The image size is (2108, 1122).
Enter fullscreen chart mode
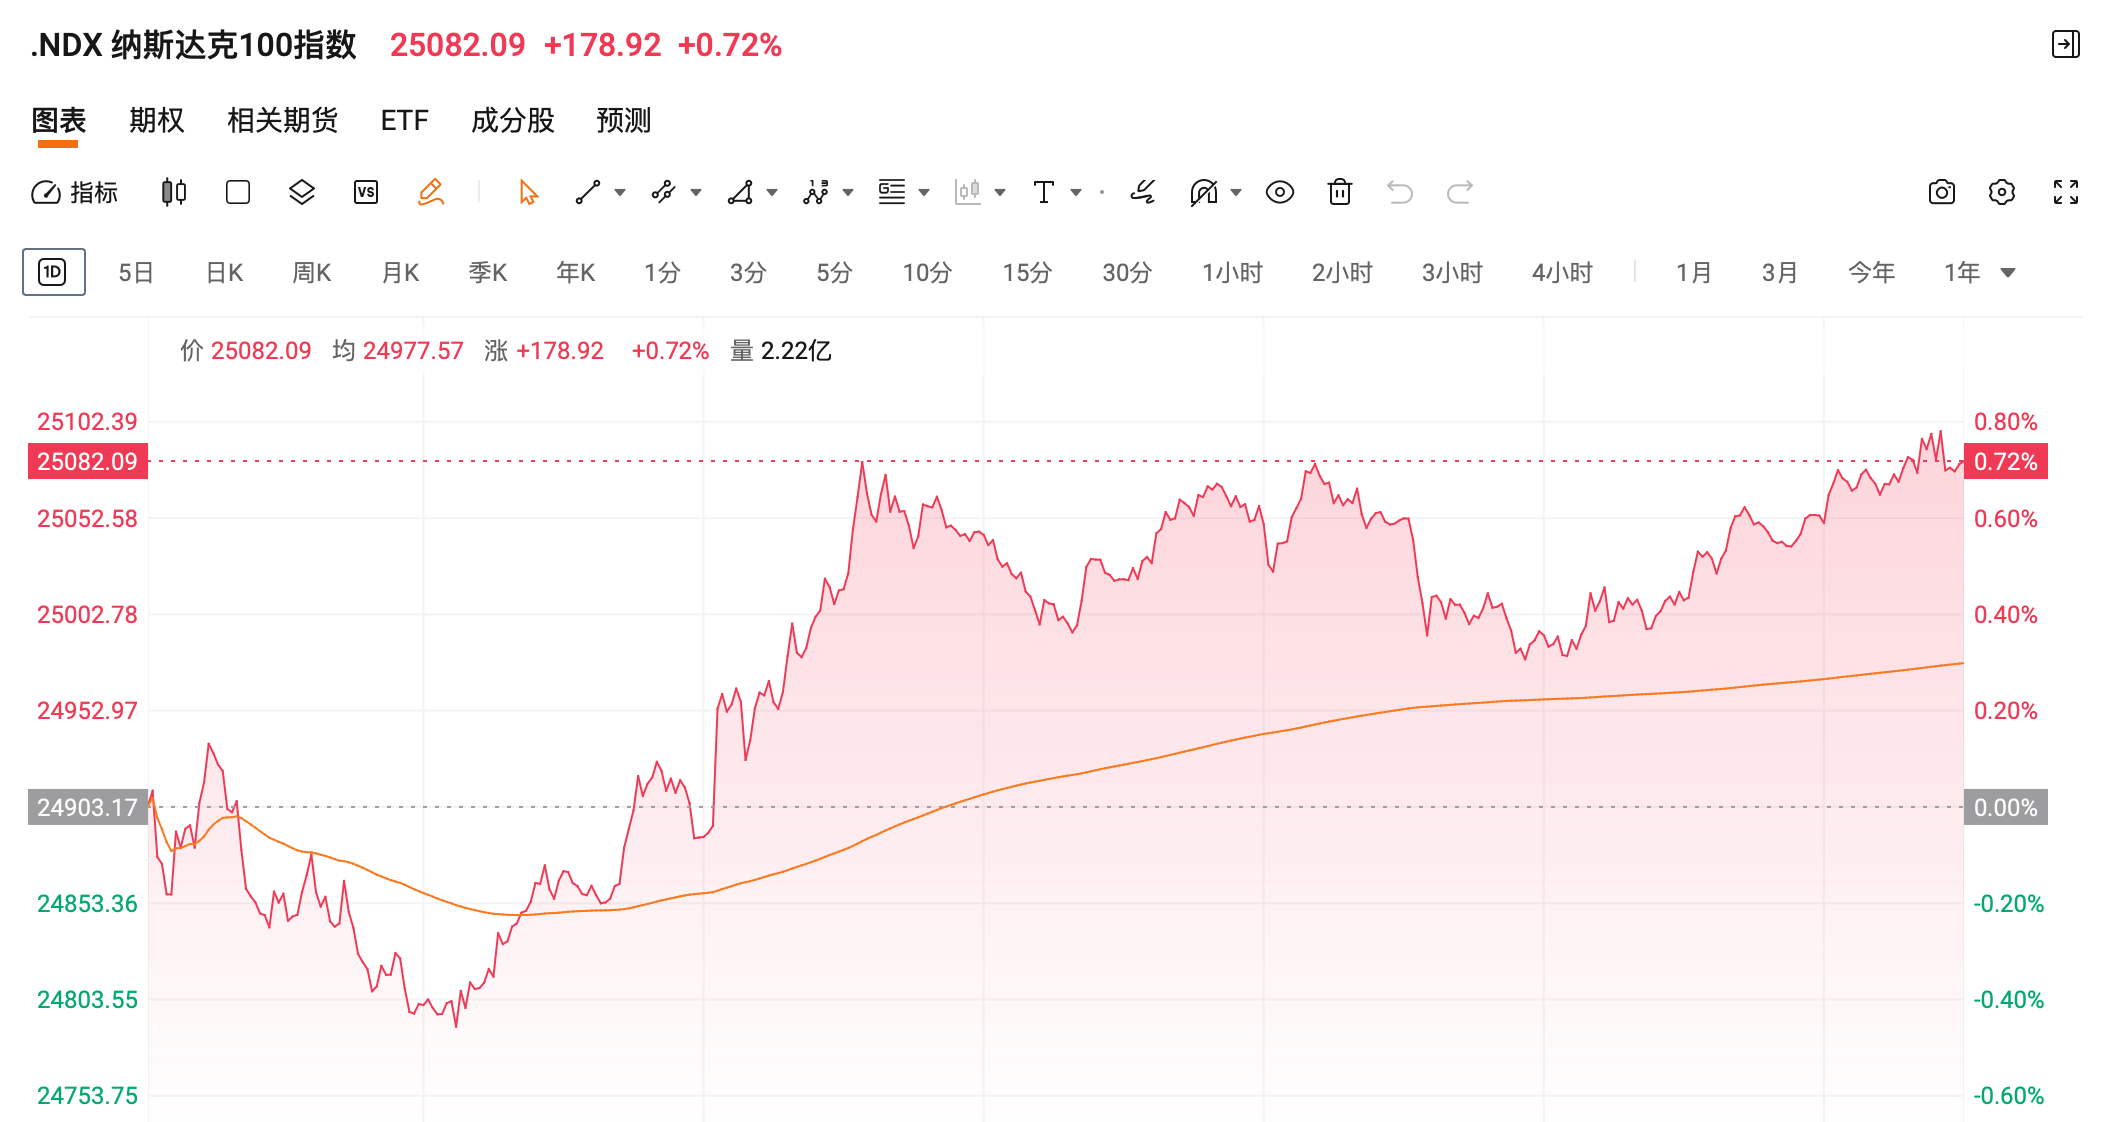coord(2066,192)
